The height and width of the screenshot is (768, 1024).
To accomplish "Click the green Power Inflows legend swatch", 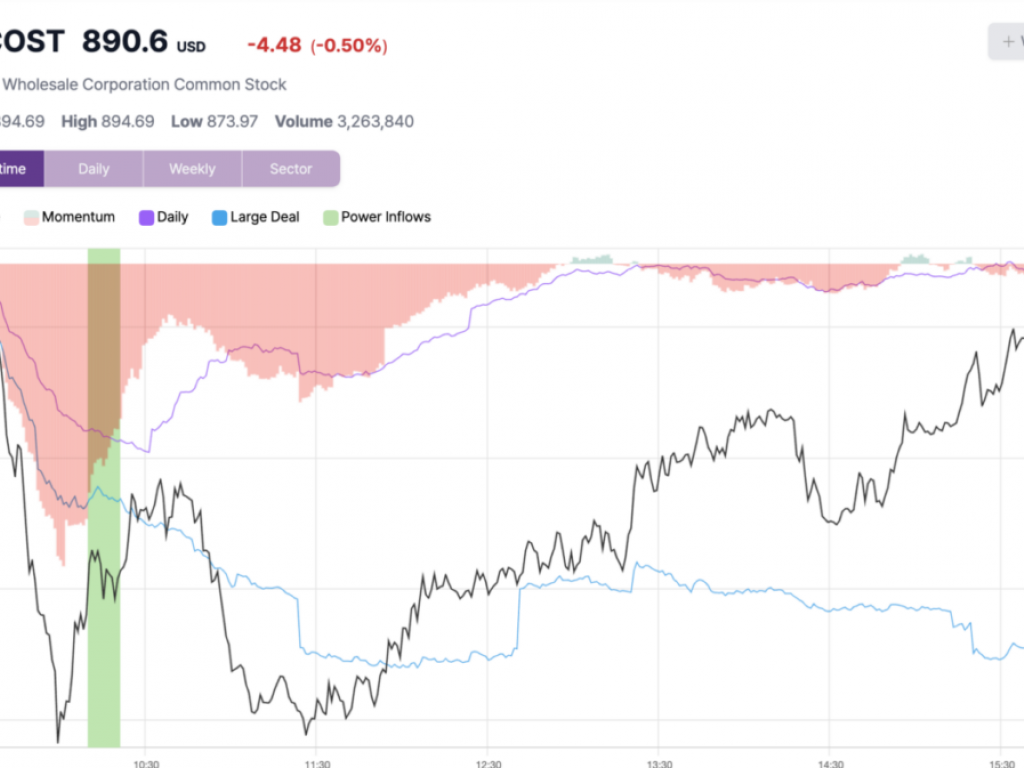I will pos(331,217).
